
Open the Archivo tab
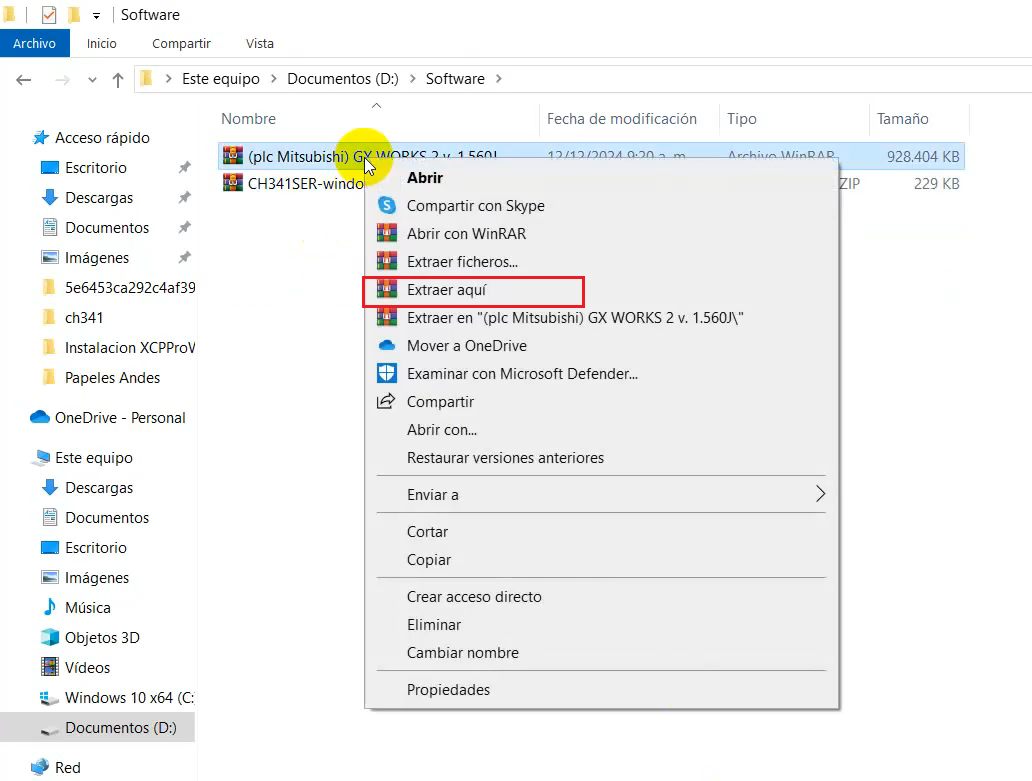coord(35,43)
